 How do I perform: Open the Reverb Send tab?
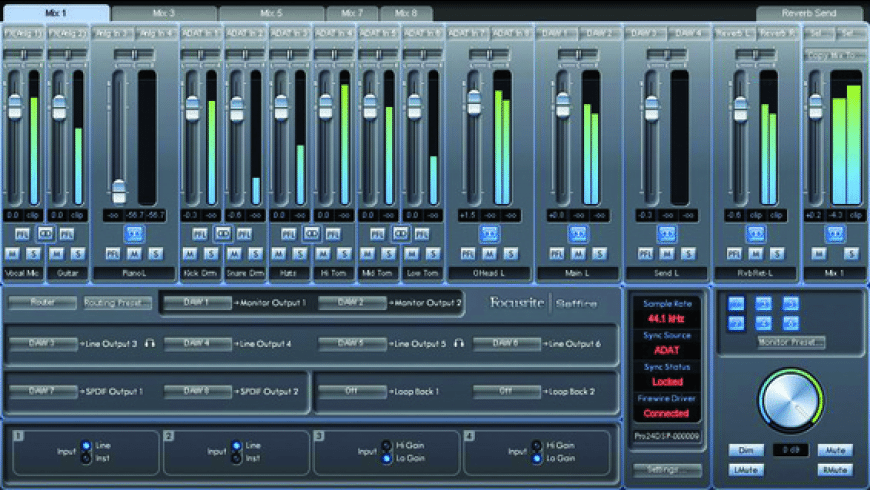(809, 13)
